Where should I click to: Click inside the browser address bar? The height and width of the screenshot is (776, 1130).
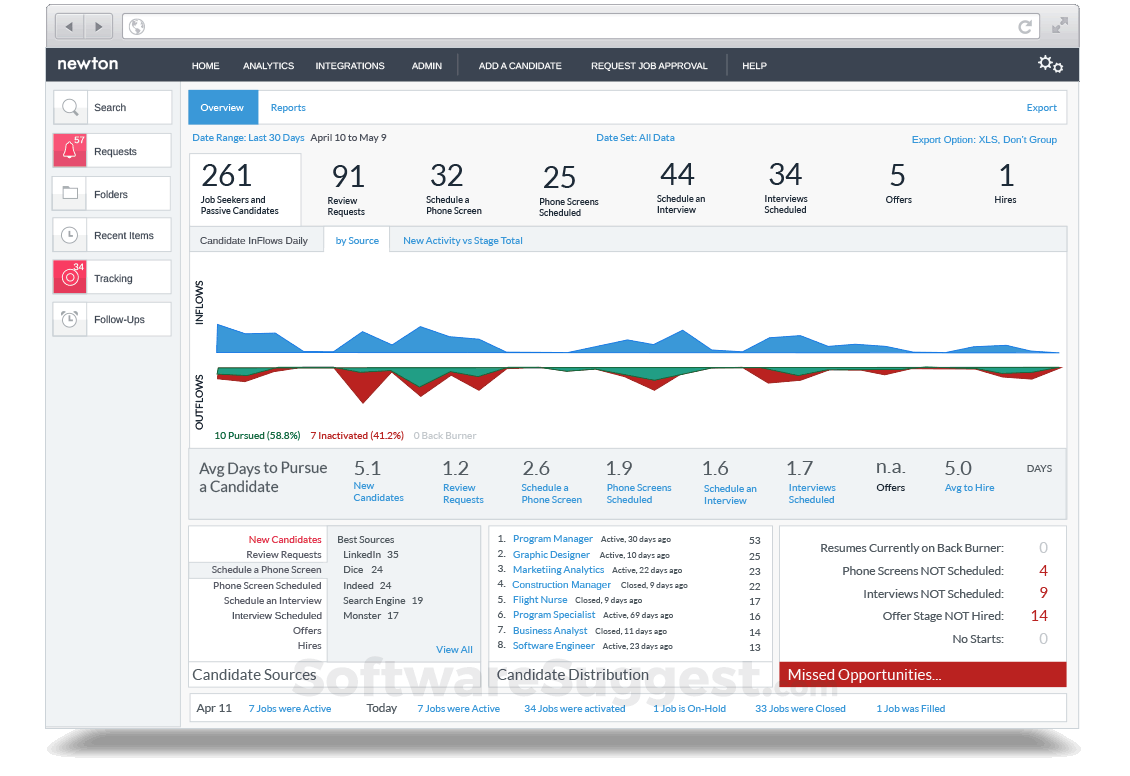point(570,27)
